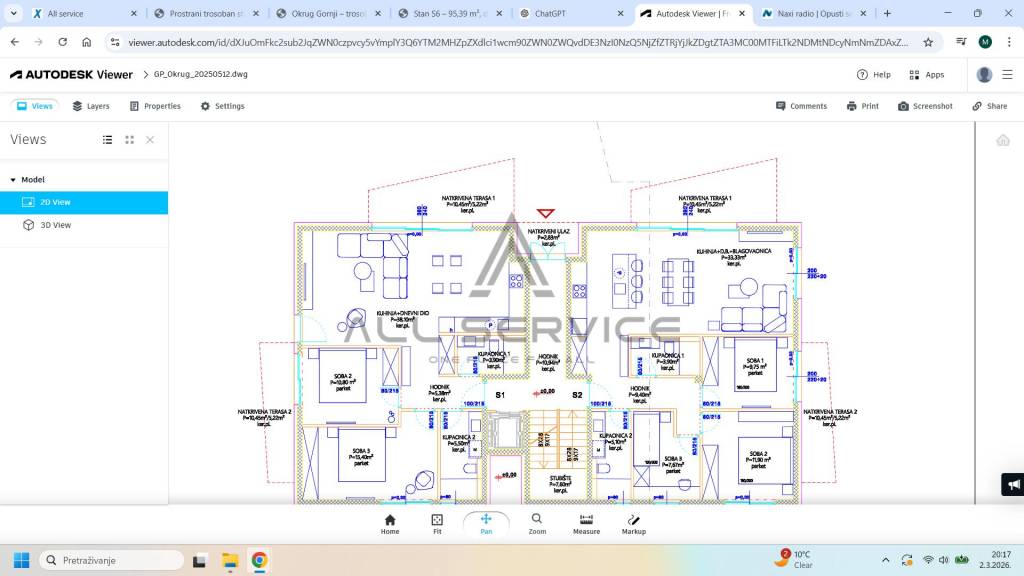Print the current drawing
Screen dimensions: 1024x576
tap(862, 106)
